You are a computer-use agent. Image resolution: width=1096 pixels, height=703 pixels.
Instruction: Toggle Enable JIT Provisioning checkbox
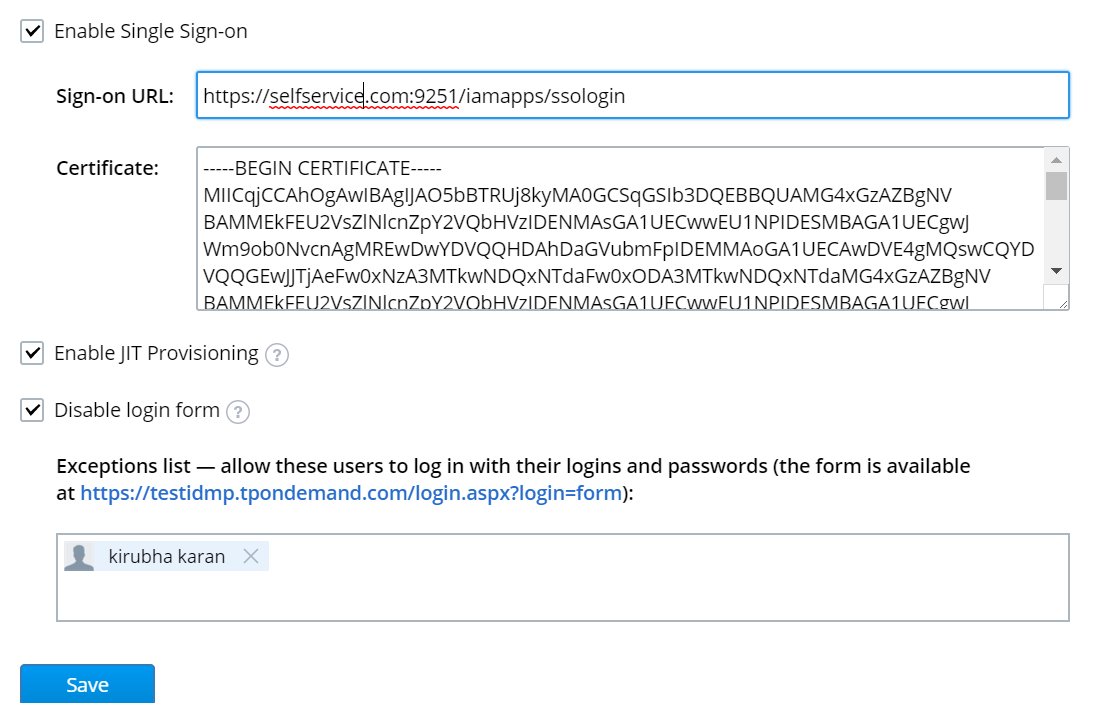tap(33, 353)
